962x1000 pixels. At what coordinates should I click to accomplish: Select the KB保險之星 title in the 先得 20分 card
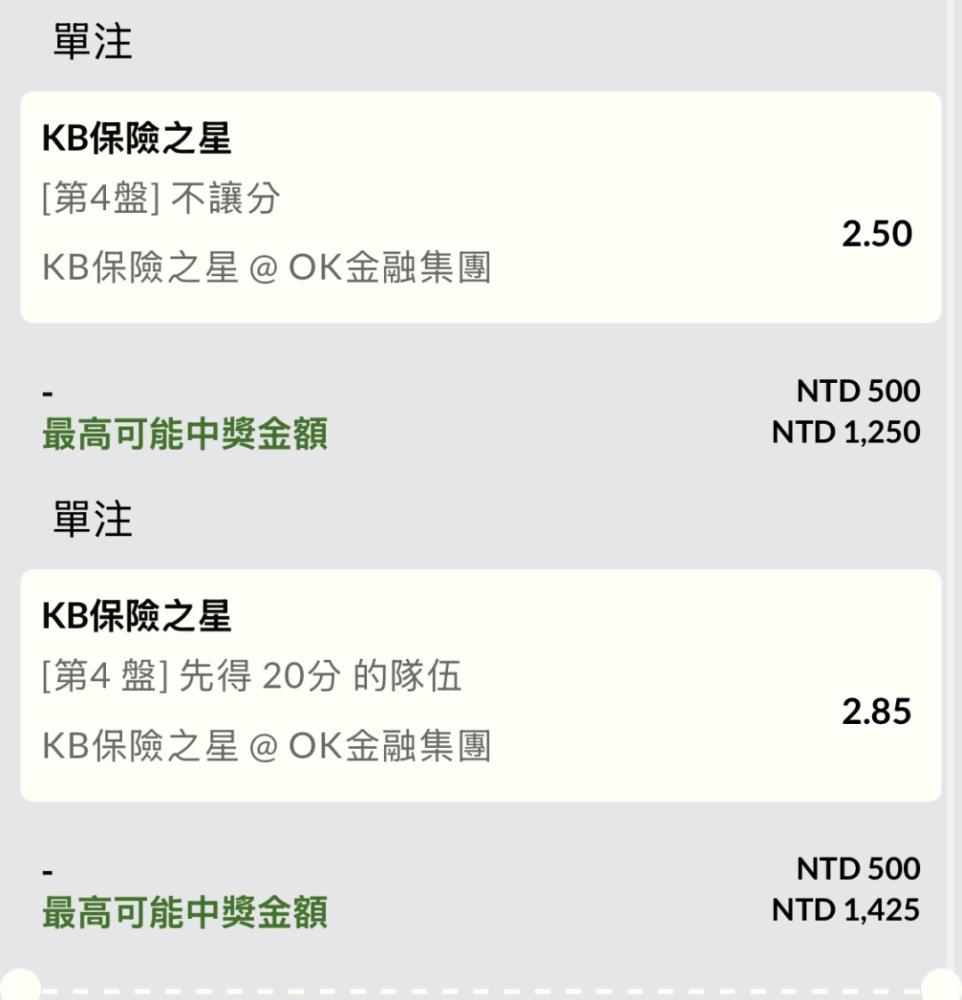137,616
